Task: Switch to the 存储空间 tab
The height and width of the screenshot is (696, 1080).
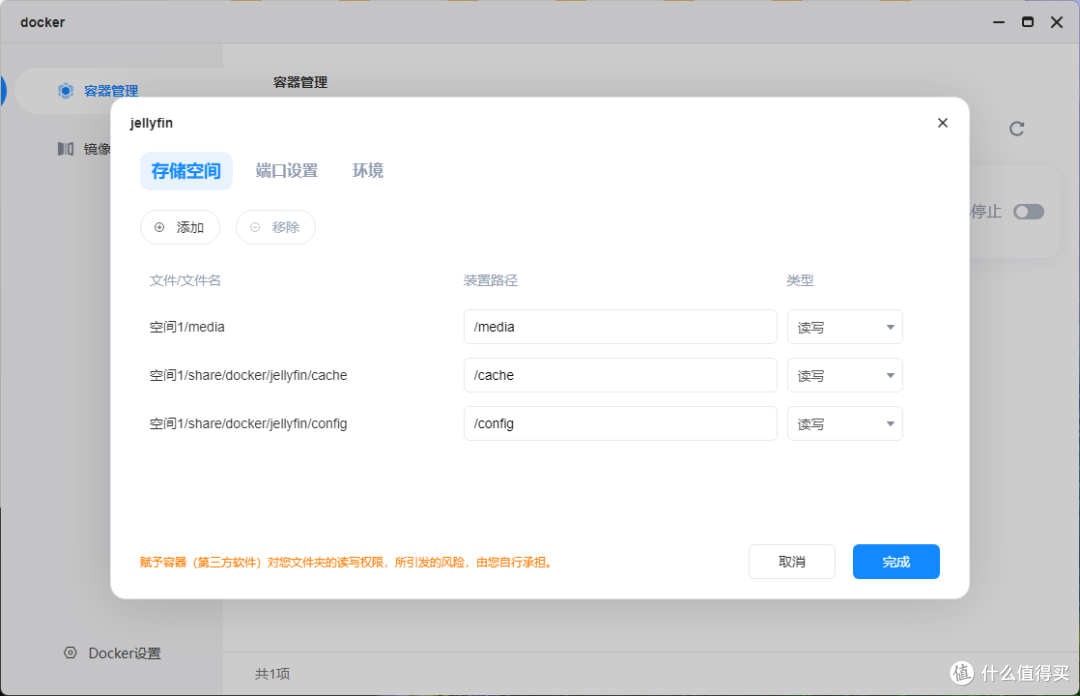Action: [186, 171]
